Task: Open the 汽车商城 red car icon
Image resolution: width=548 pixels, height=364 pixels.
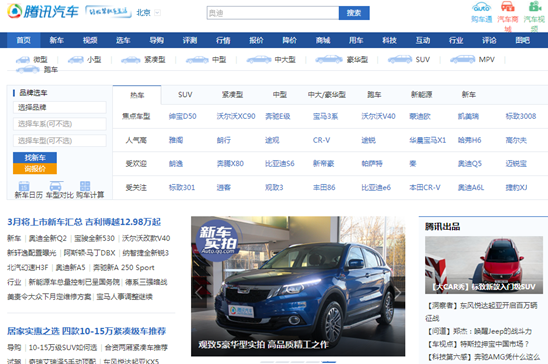Action: (x=507, y=7)
